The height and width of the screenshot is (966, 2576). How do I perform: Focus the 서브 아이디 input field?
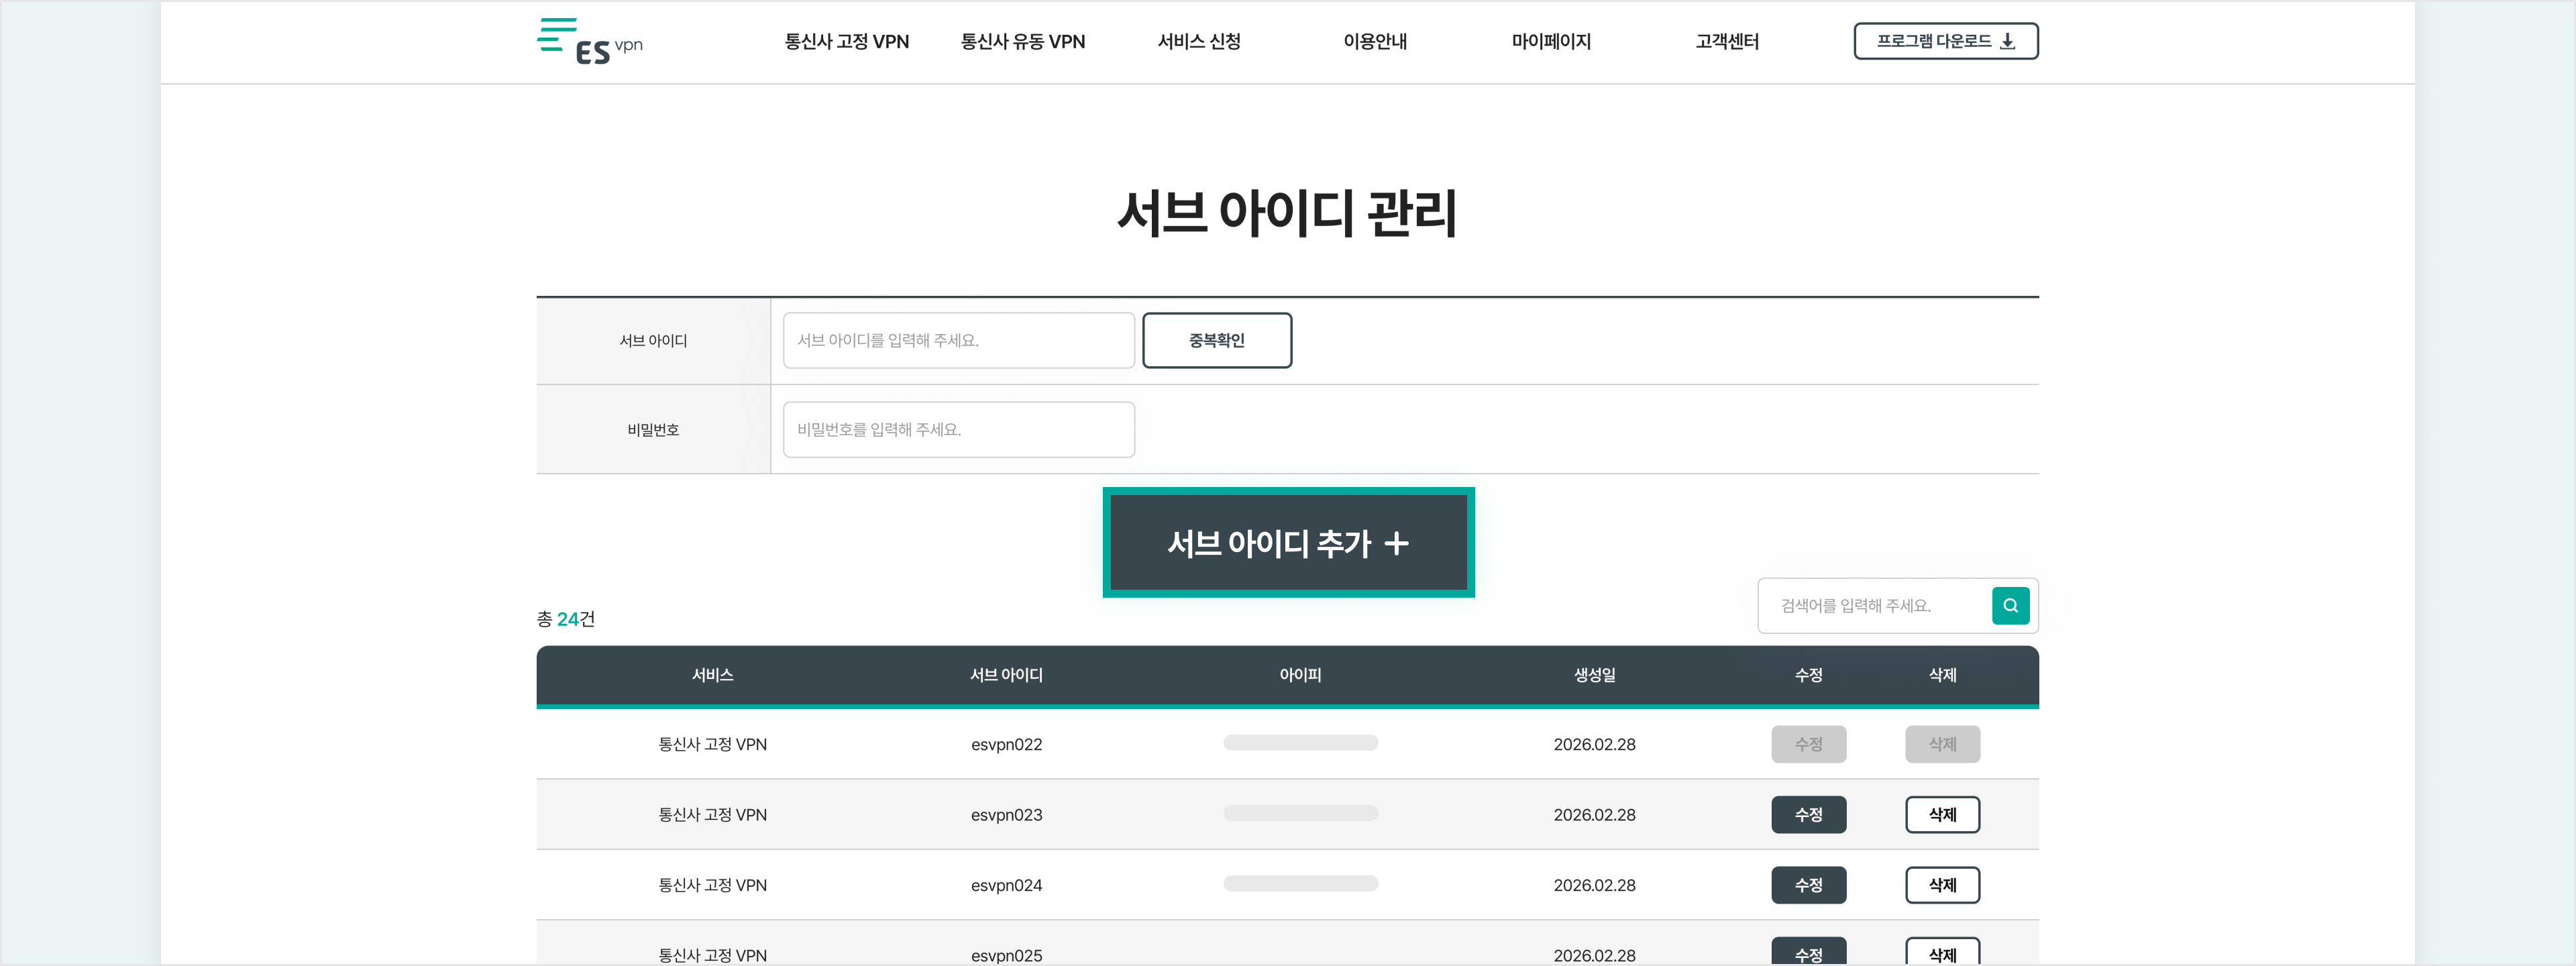957,340
